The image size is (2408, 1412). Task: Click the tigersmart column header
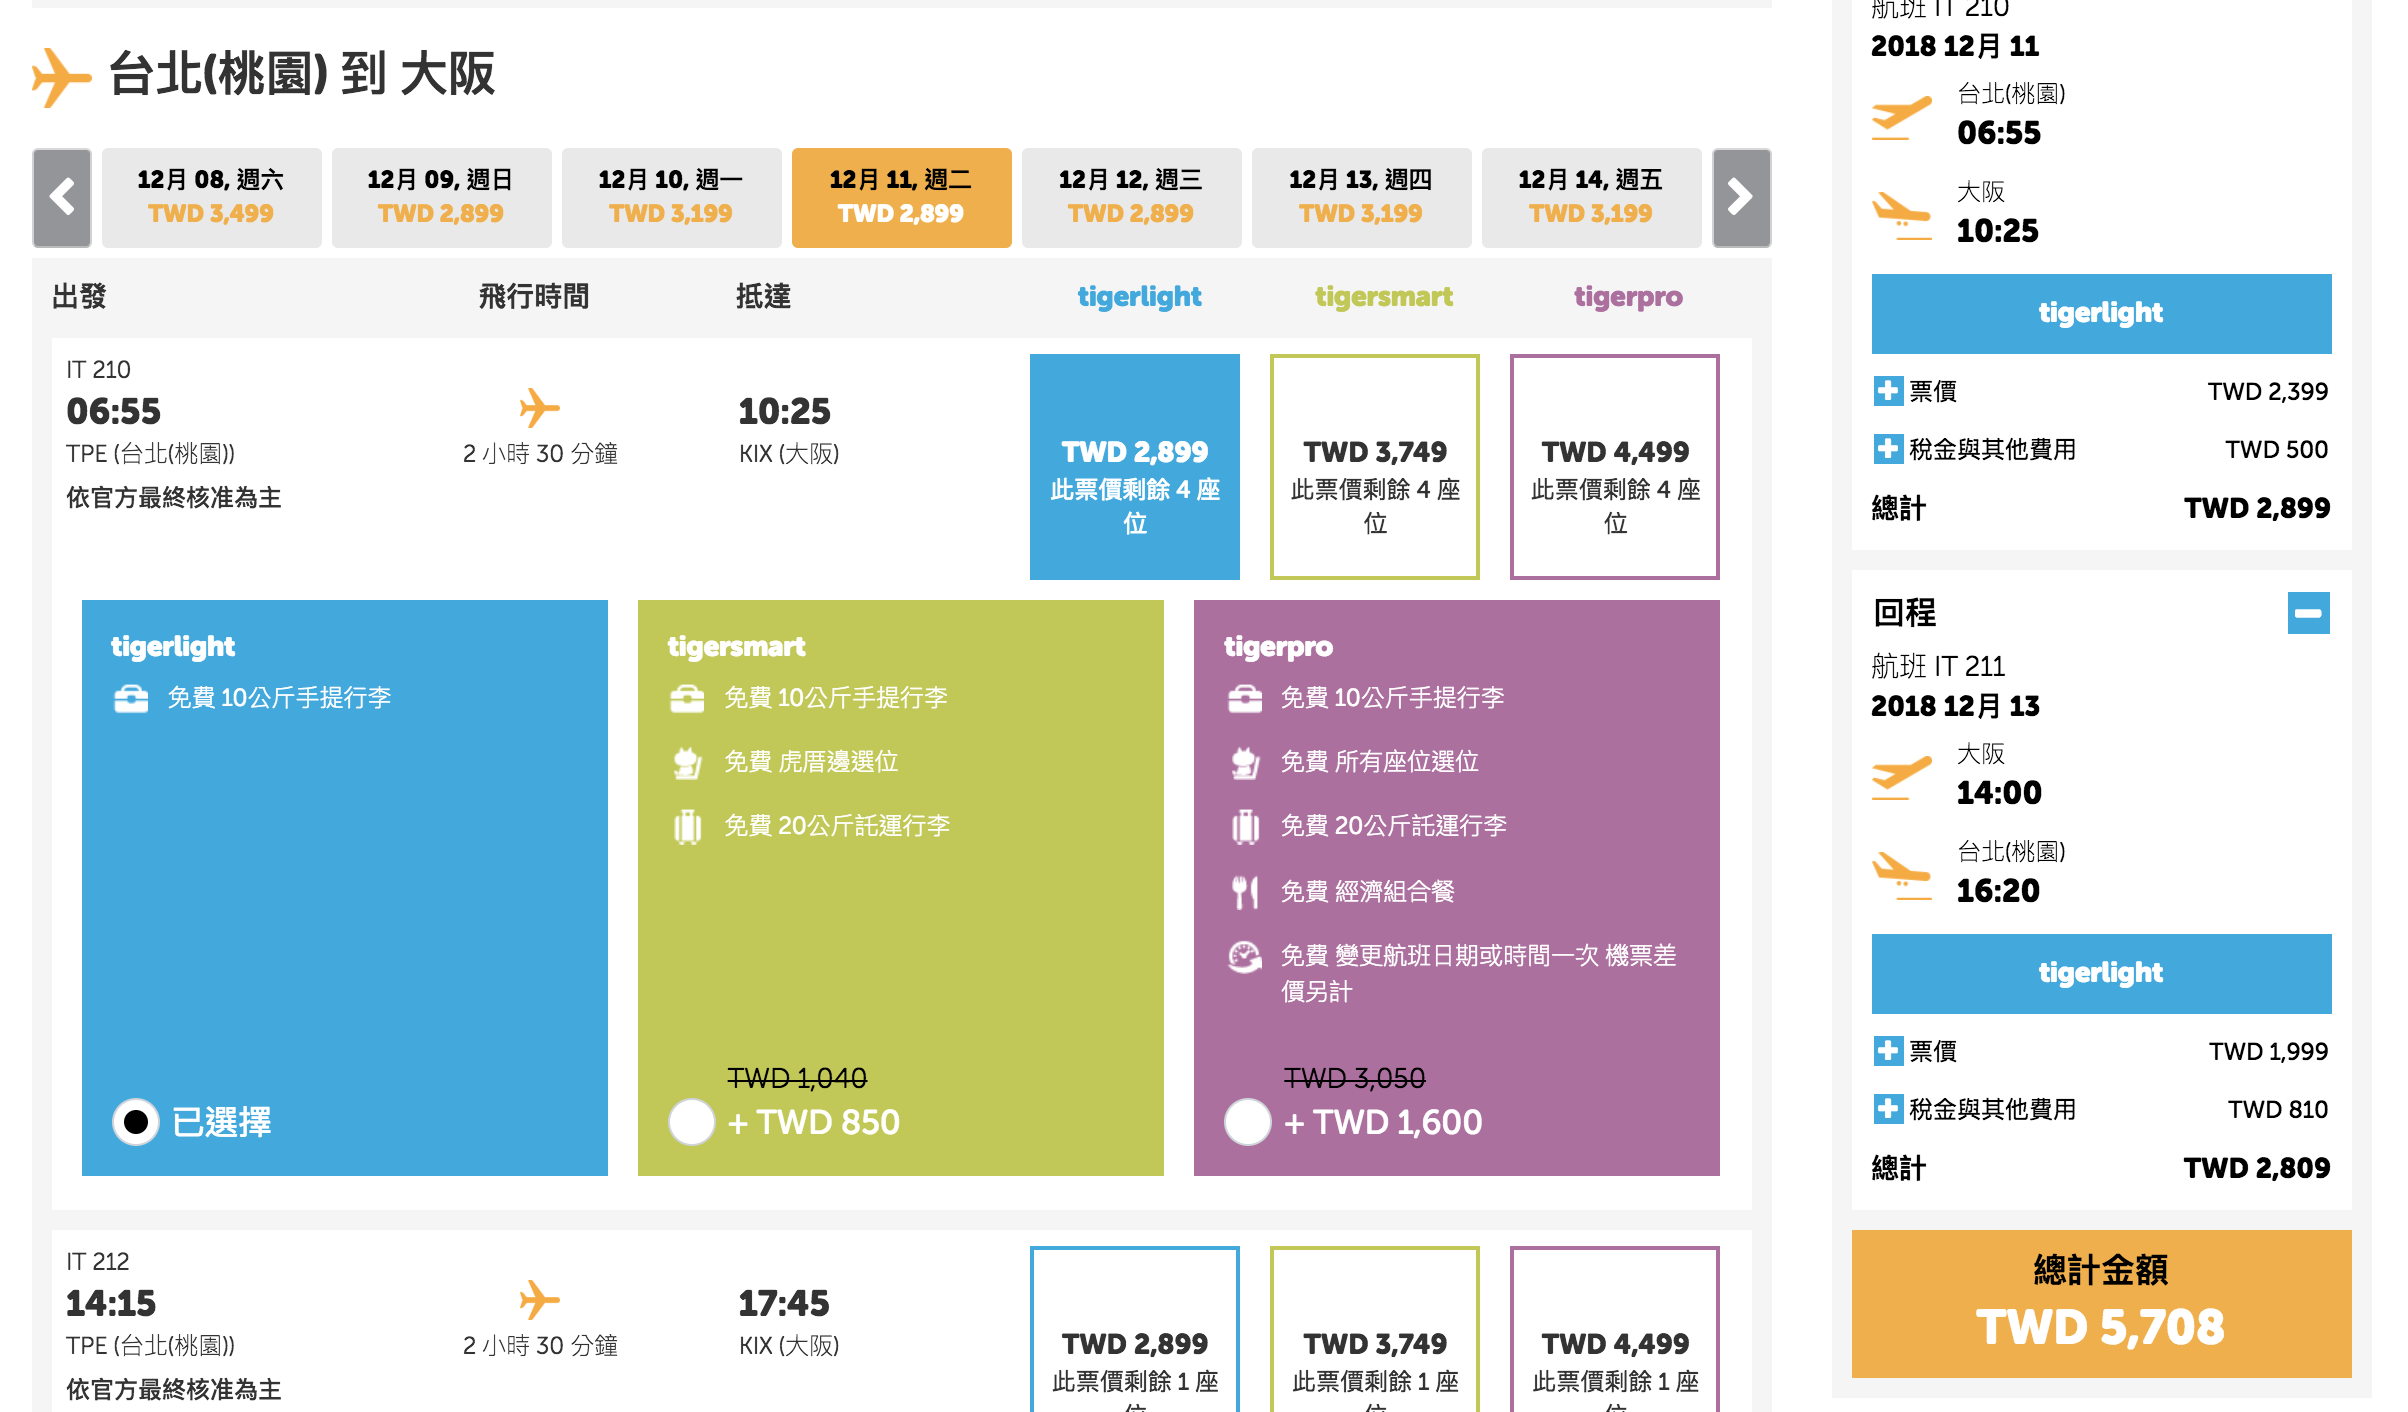1384,297
